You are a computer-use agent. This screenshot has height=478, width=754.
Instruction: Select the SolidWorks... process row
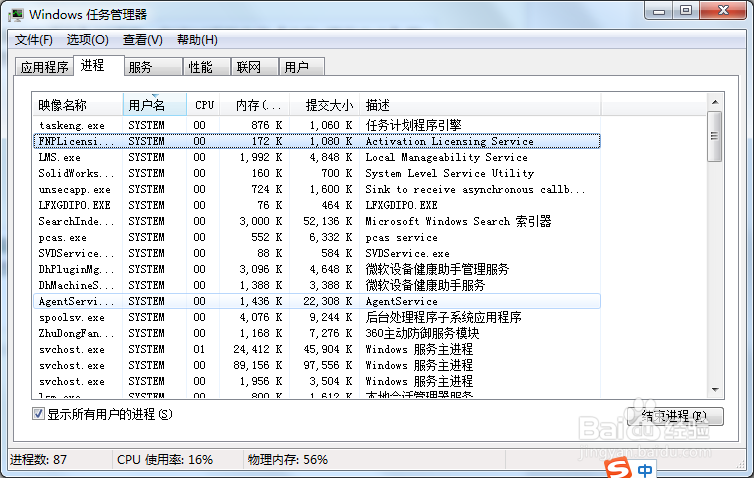tap(317, 173)
